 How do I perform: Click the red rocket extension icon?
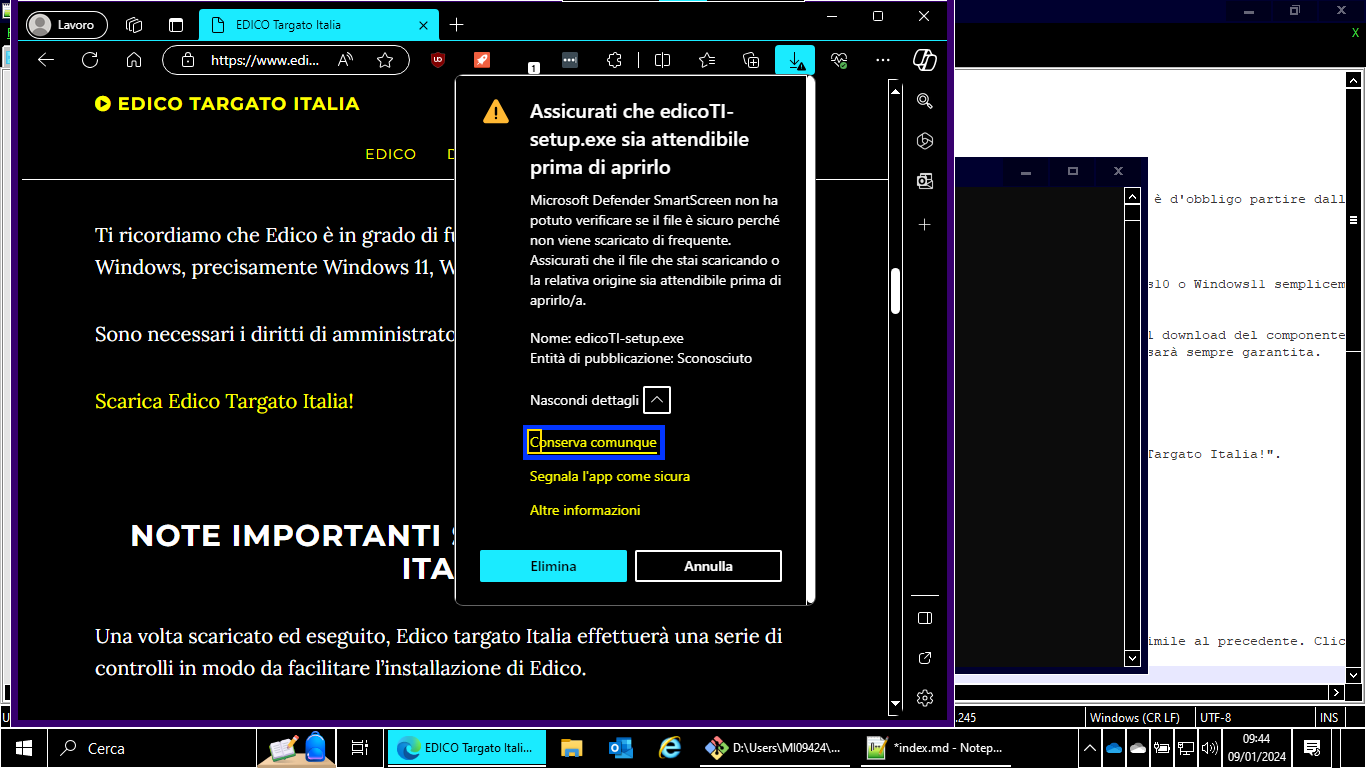pos(482,60)
